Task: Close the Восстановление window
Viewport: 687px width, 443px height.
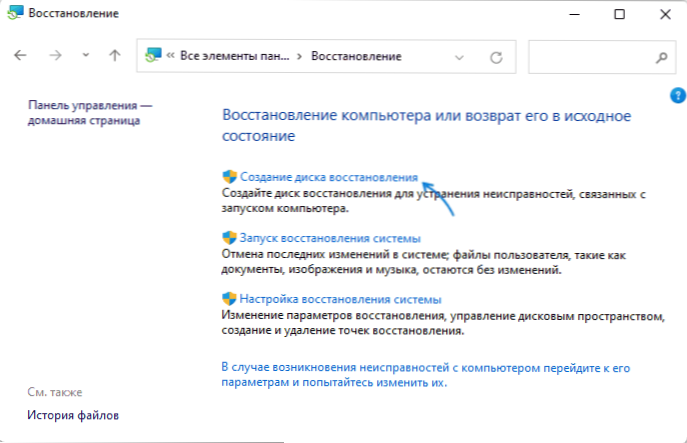Action: (x=665, y=14)
